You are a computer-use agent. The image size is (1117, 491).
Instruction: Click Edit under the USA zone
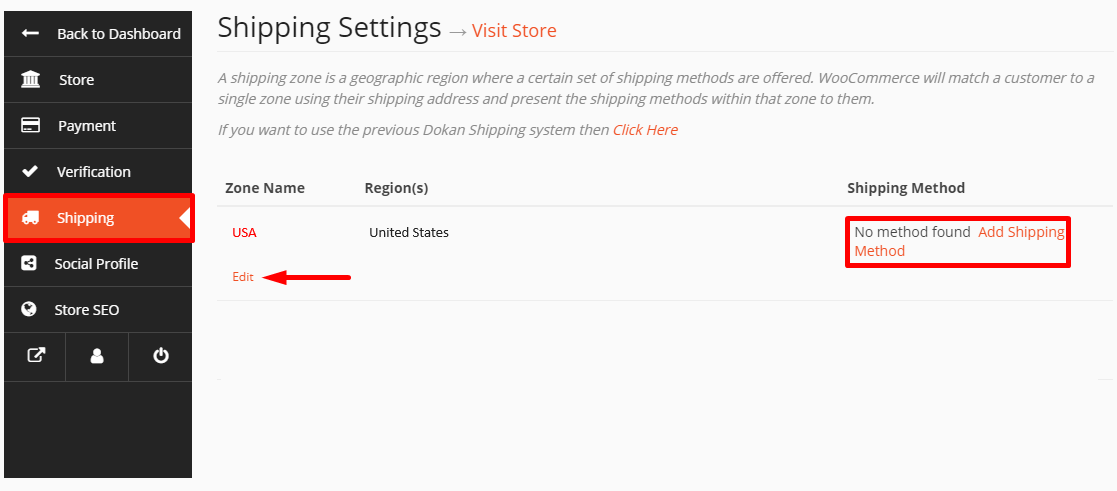243,277
